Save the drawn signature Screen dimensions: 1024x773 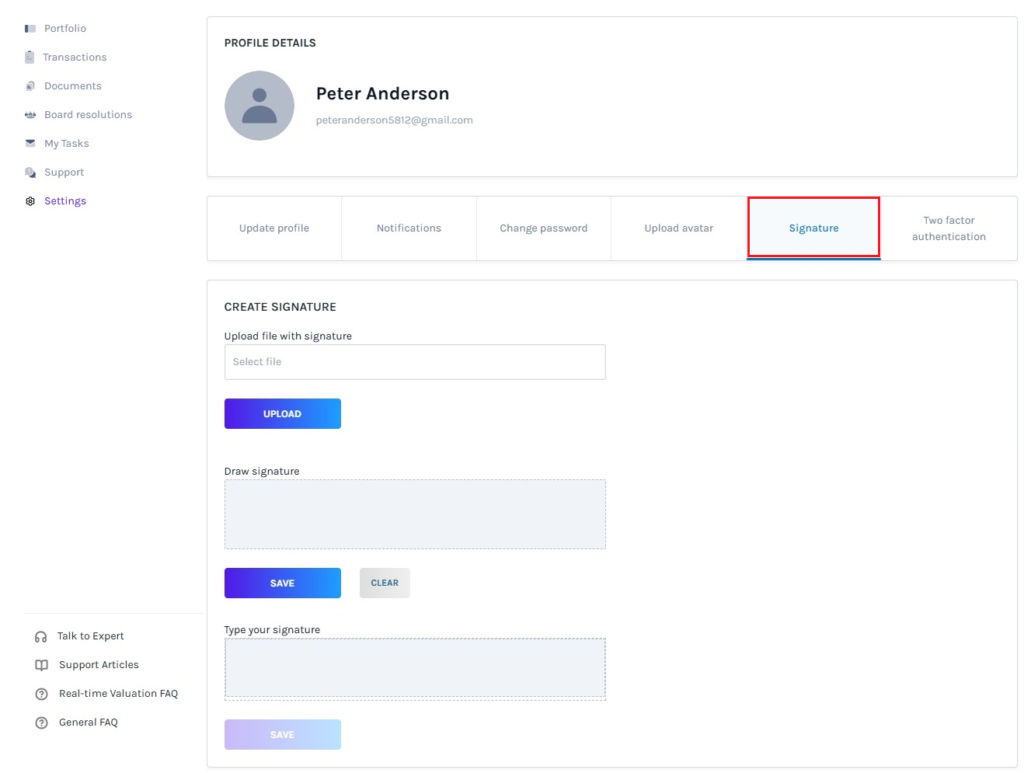(x=282, y=583)
